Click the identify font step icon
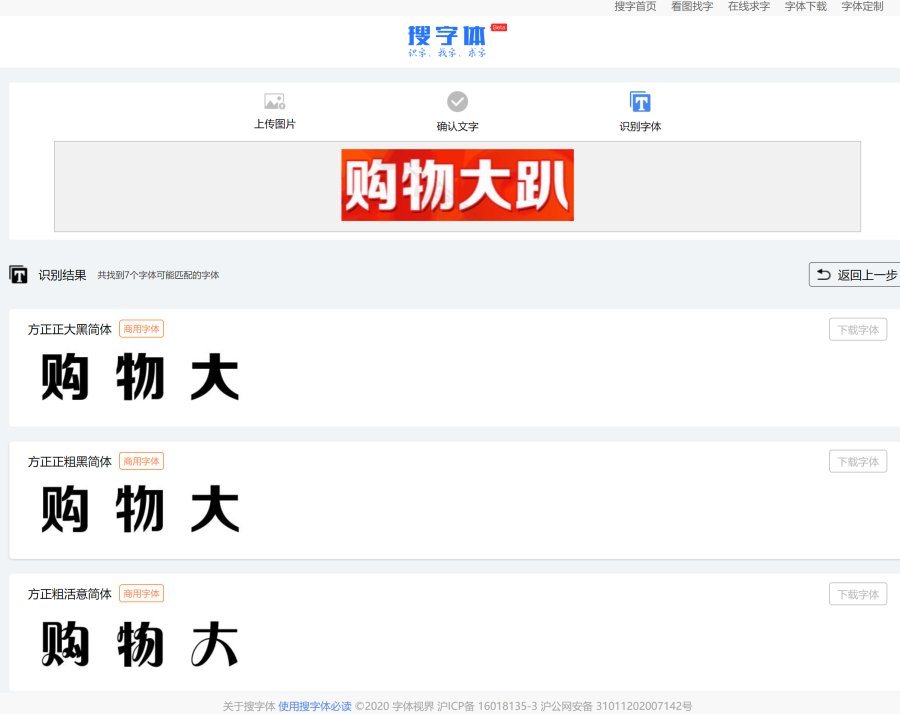Viewport: 900px width, 714px height. pyautogui.click(x=640, y=101)
